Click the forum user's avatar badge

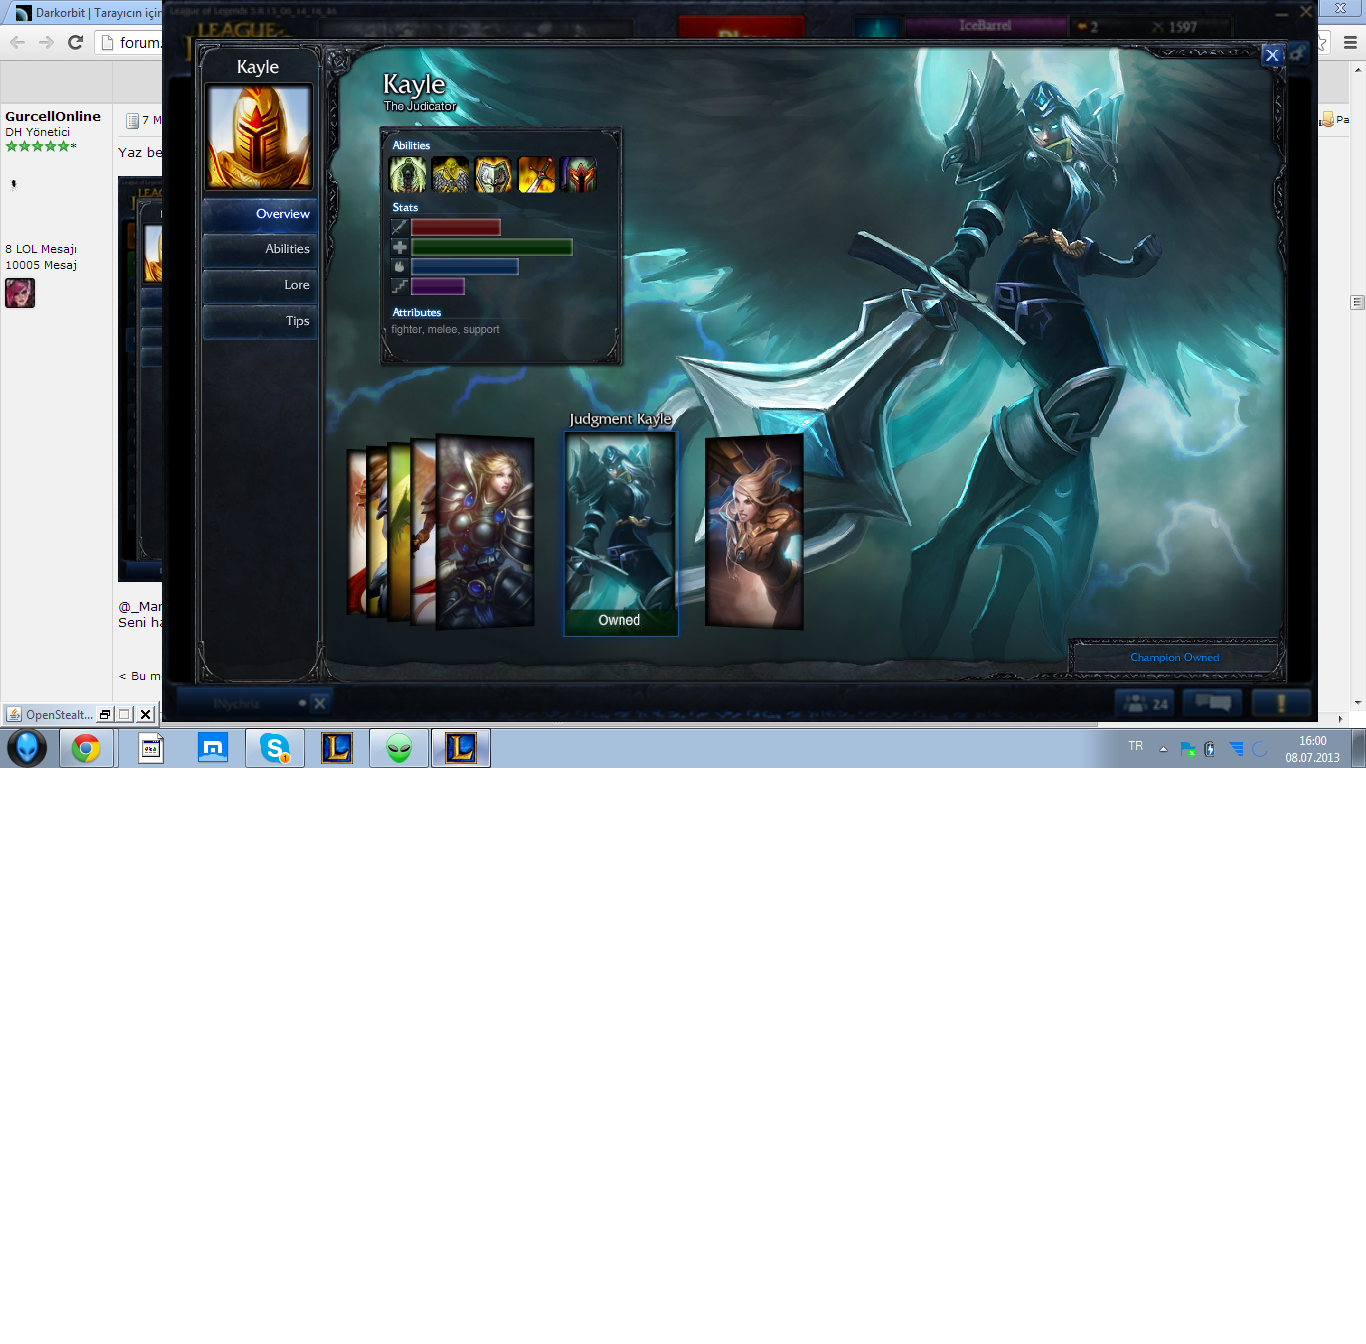20,293
